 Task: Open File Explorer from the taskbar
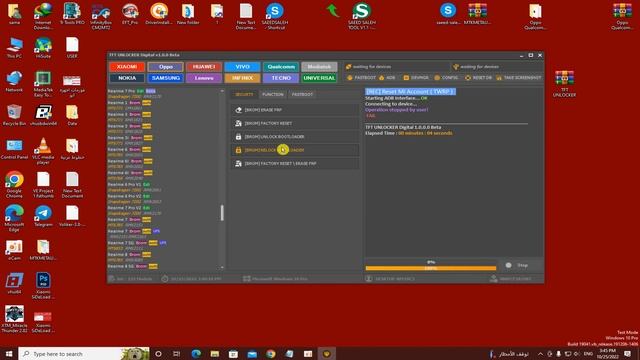pyautogui.click(x=215, y=353)
